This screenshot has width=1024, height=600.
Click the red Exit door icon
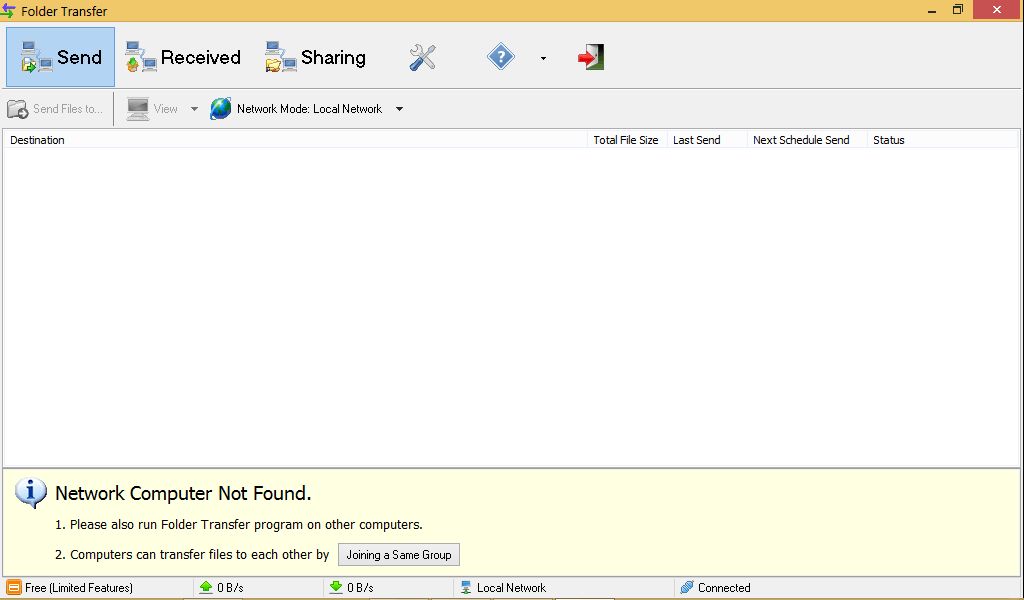click(x=590, y=57)
